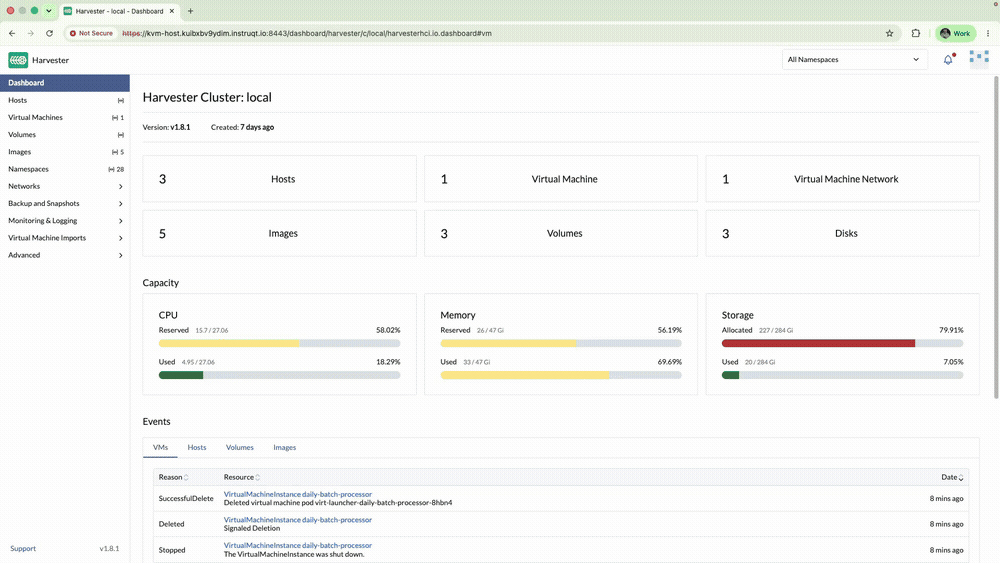
Task: Expand the Networks sidebar group
Action: 64,186
